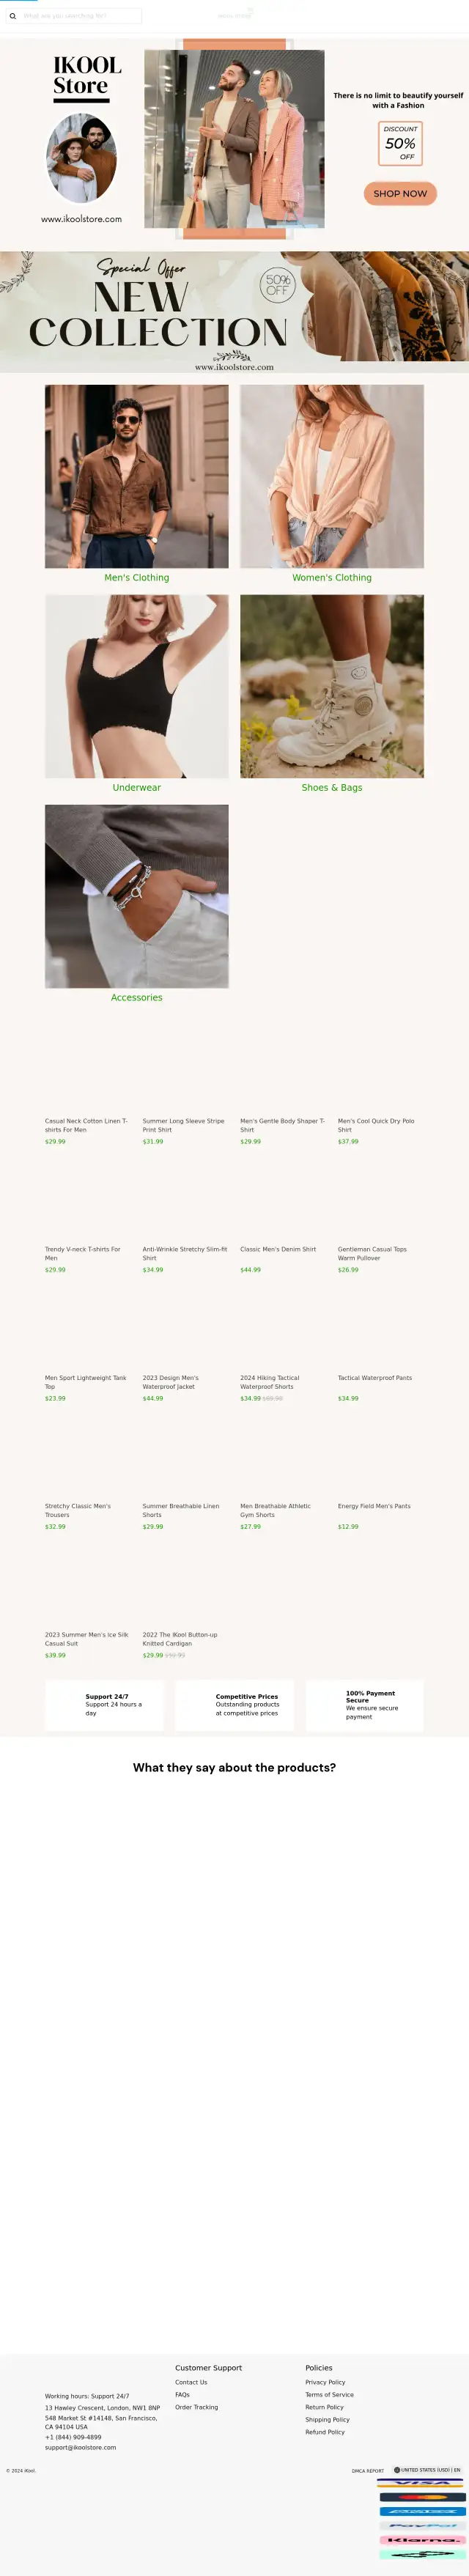
Task: Open the Shipping Policy link
Action: click(327, 2419)
